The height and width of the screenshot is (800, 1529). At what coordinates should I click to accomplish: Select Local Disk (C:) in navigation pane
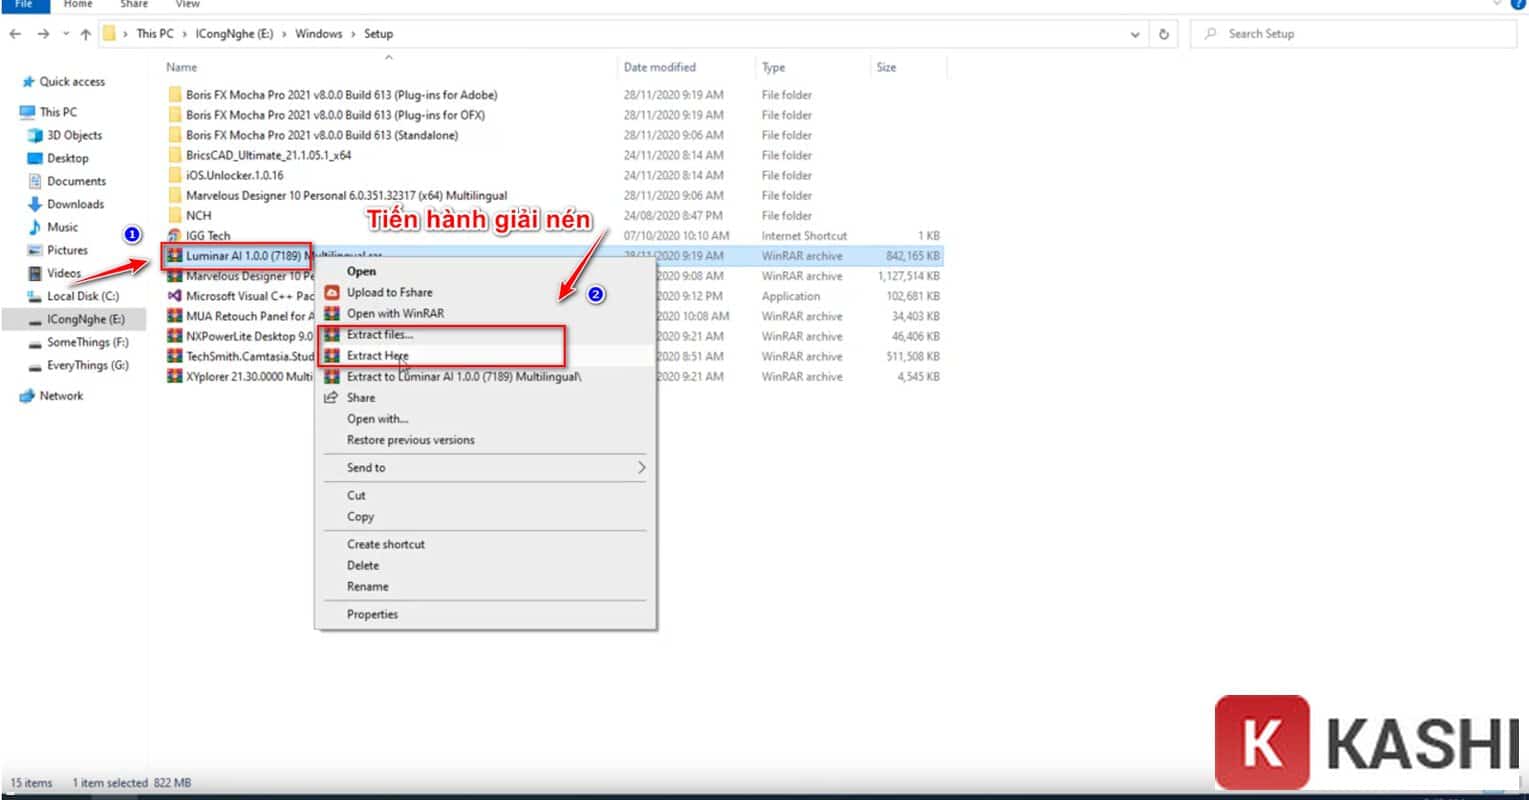pos(82,296)
